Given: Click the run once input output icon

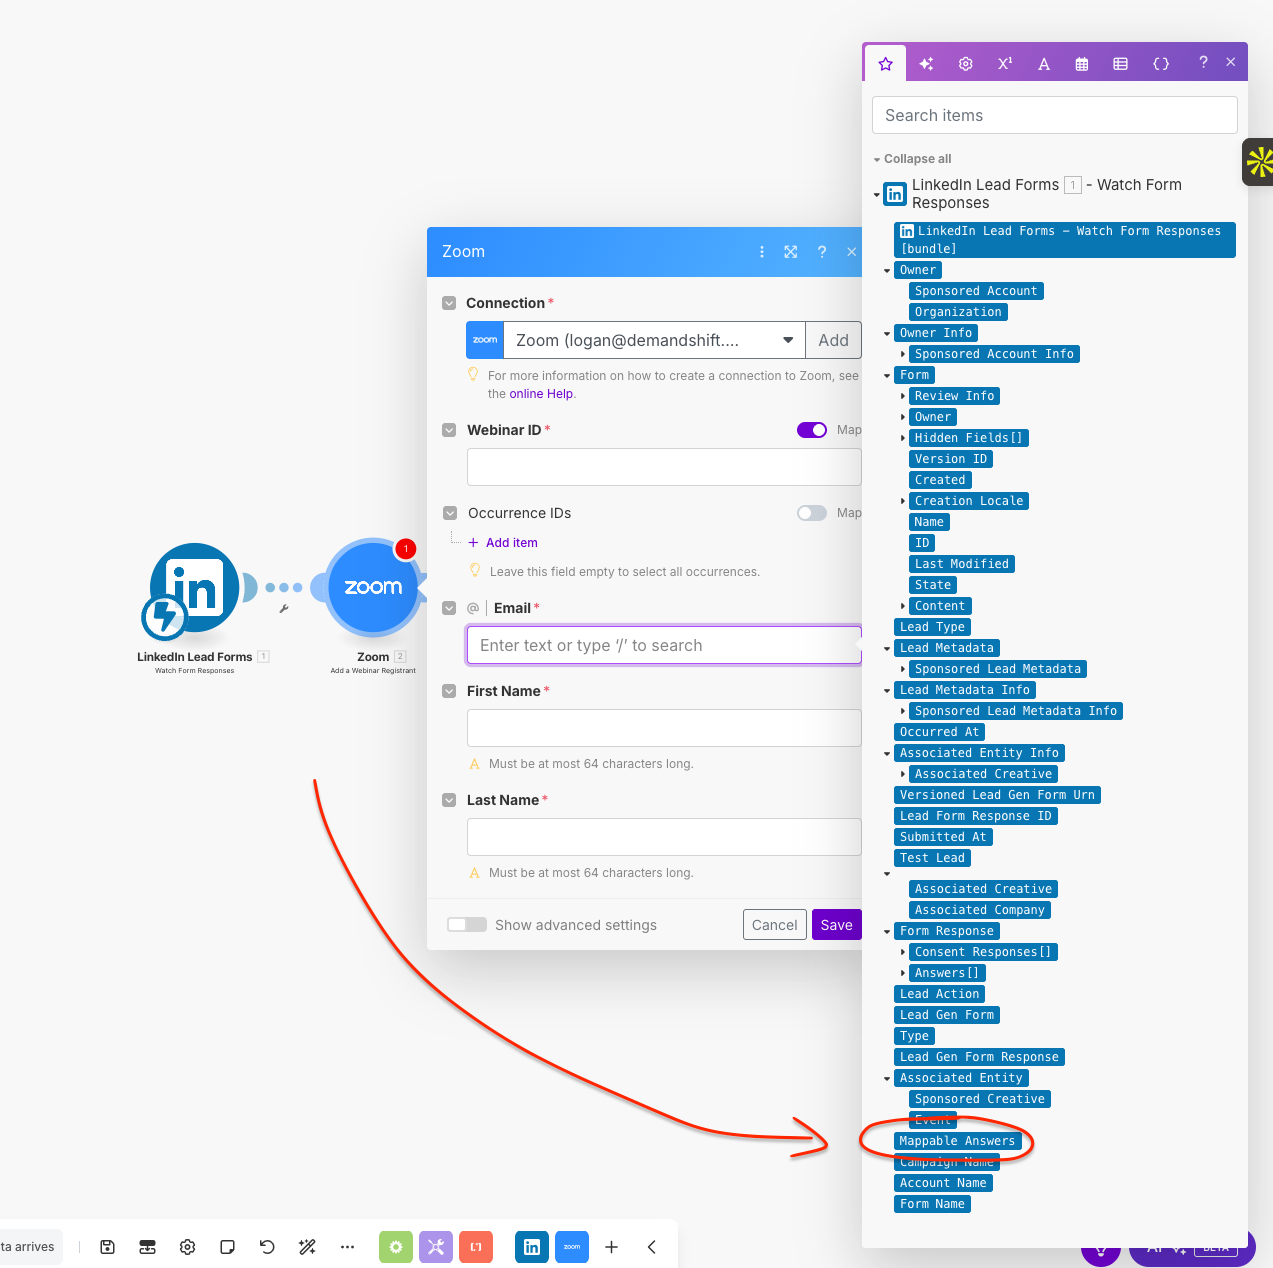Looking at the screenshot, I should (147, 1247).
